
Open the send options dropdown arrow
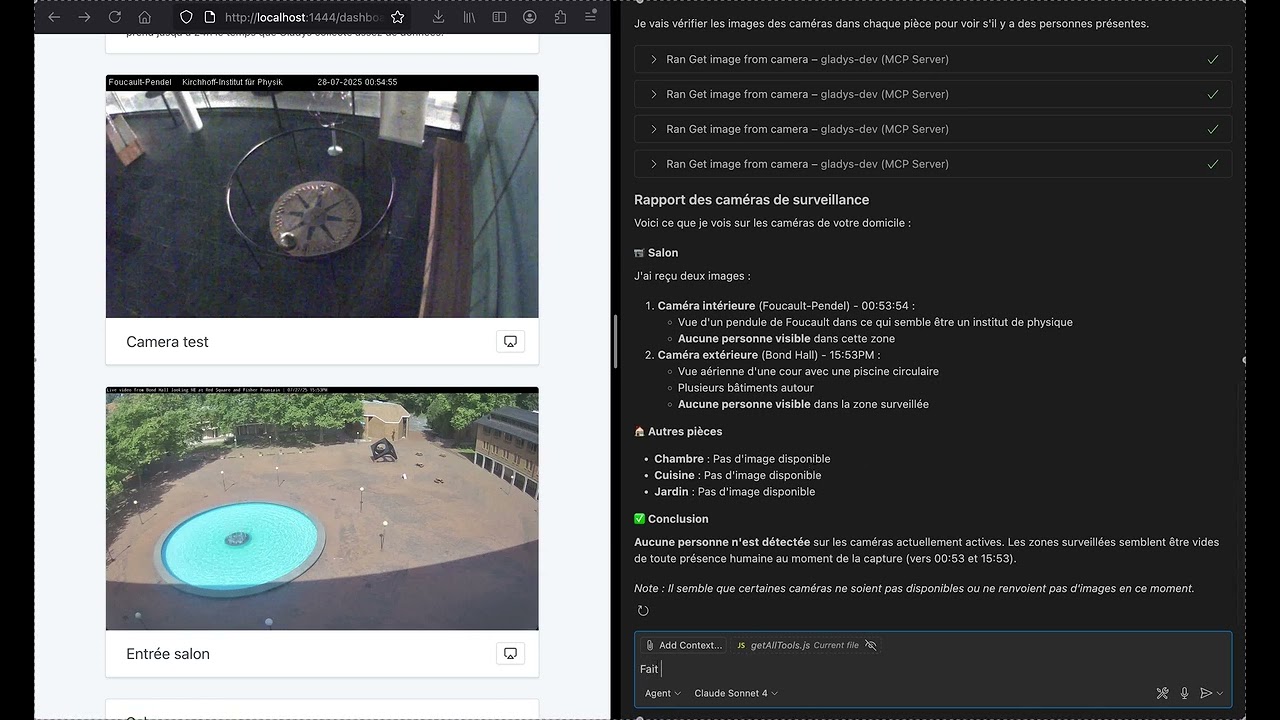click(x=1220, y=693)
